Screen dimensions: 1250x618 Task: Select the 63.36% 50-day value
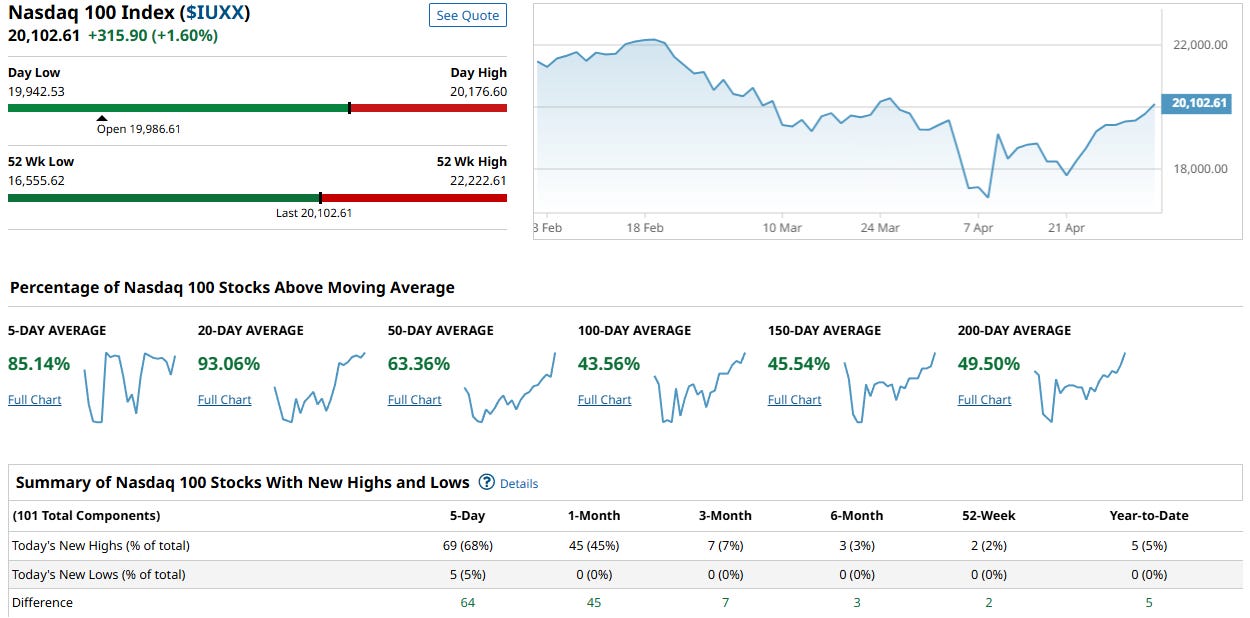(419, 364)
